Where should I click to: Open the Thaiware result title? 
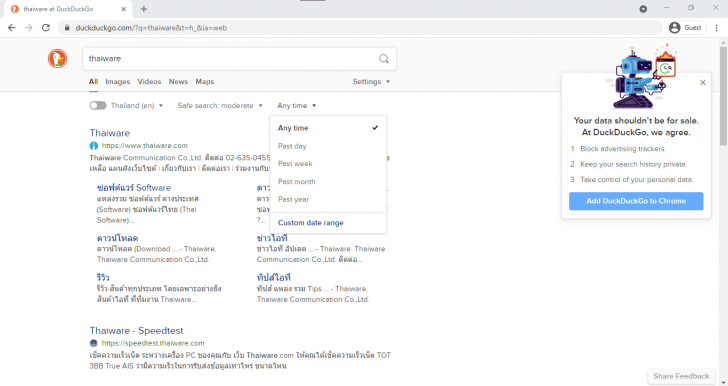click(110, 133)
